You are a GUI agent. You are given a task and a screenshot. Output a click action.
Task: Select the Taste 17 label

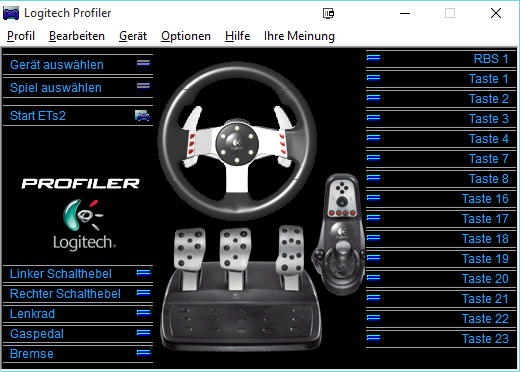[x=485, y=219]
